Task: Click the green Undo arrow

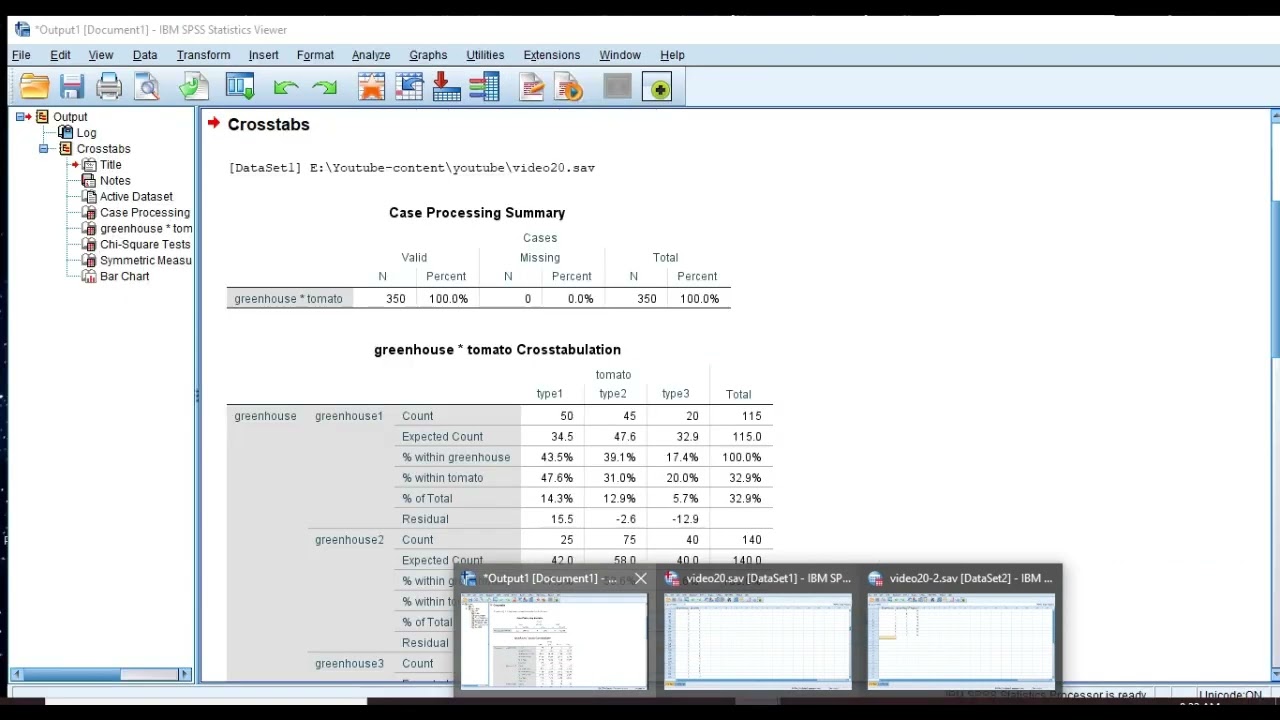Action: point(286,88)
